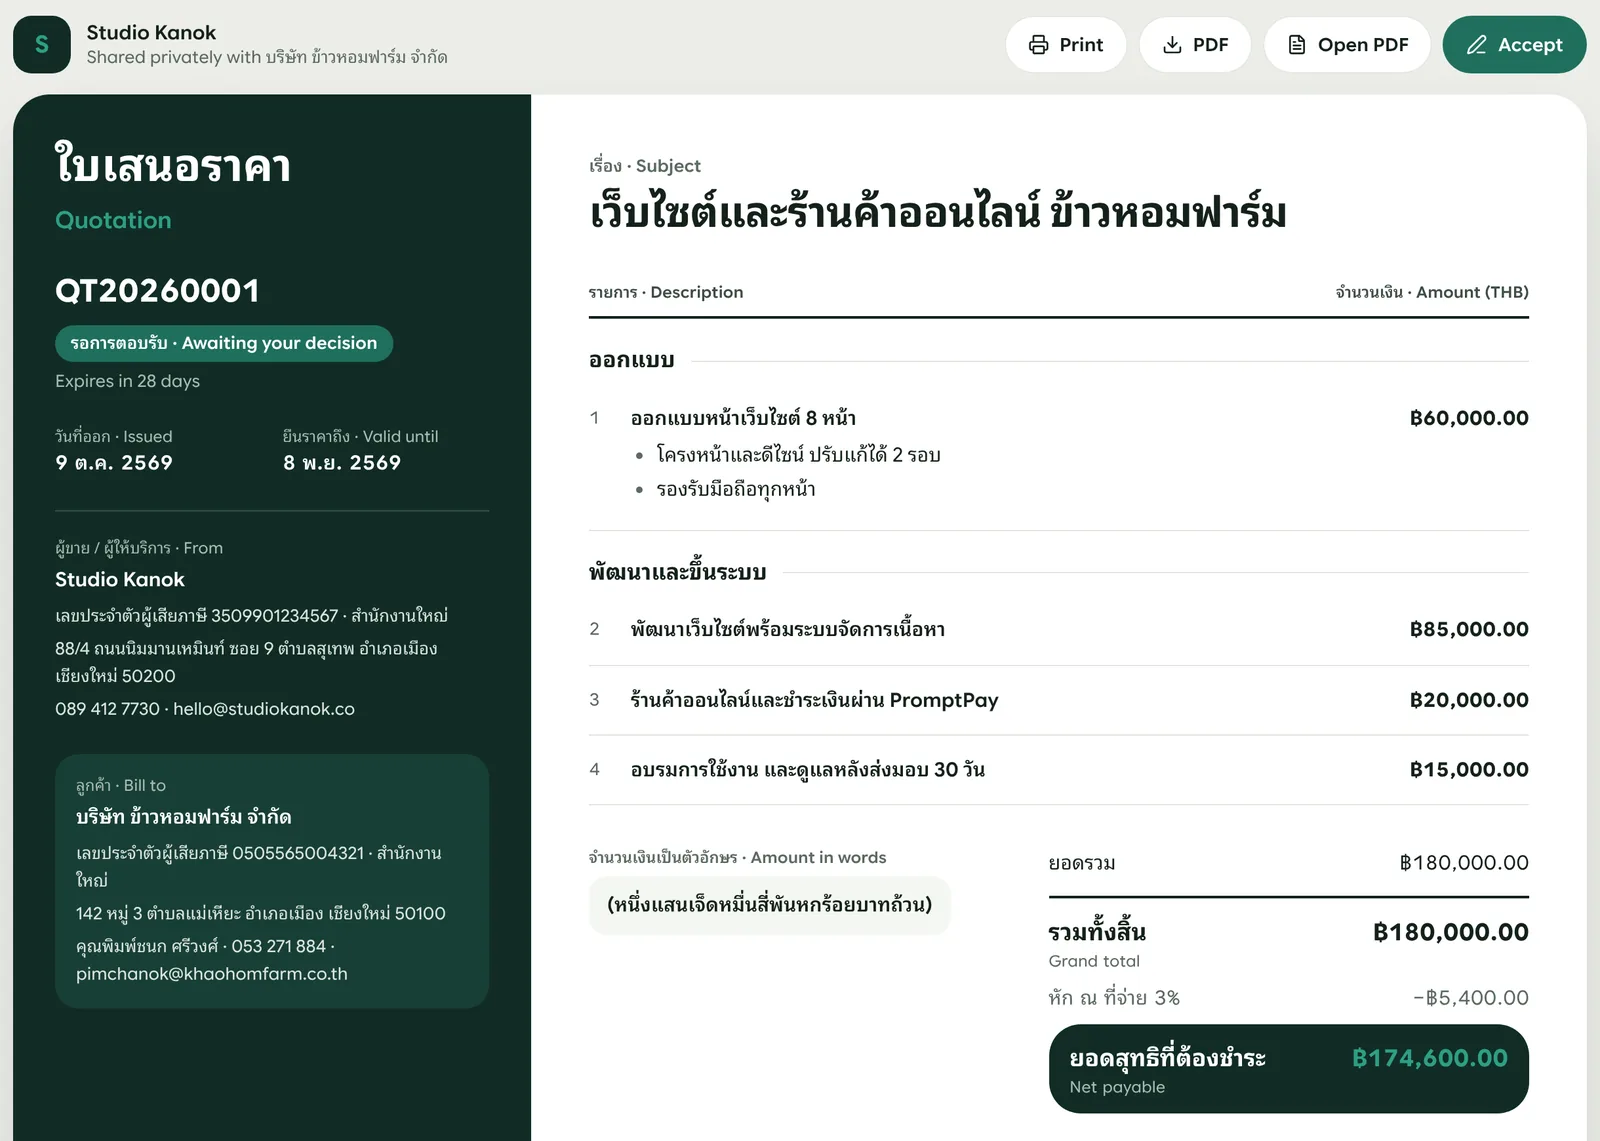Click customer address 142 หมู่ 3 line
The height and width of the screenshot is (1141, 1600).
tap(261, 913)
